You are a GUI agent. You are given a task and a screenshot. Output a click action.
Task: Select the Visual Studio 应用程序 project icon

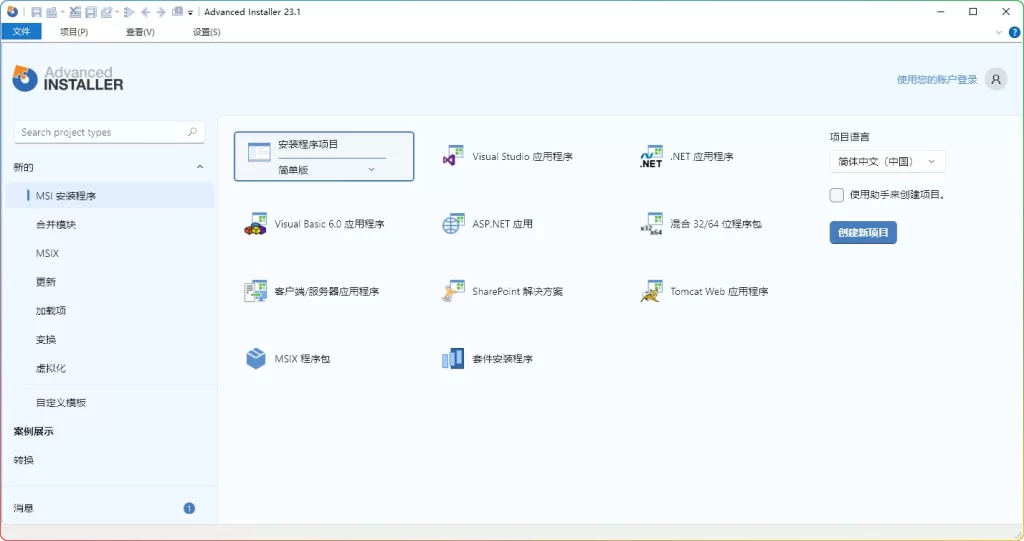coord(453,157)
